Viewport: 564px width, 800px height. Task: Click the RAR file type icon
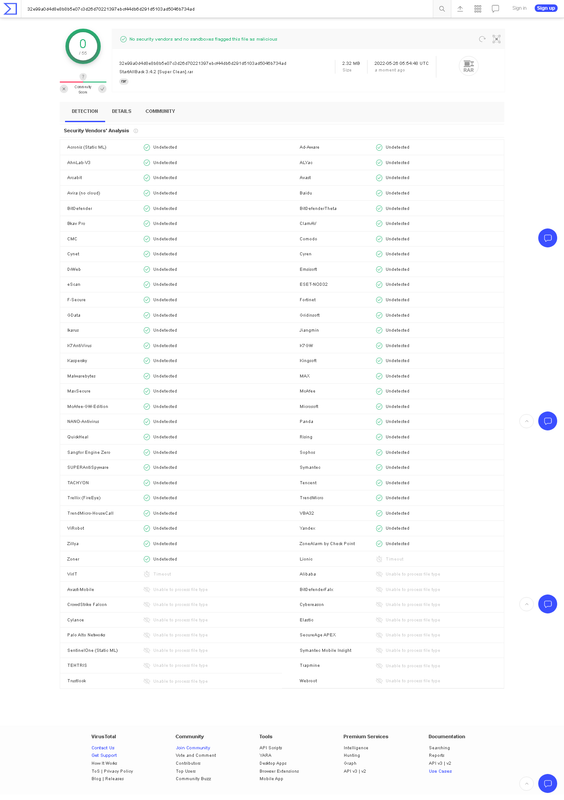(469, 66)
